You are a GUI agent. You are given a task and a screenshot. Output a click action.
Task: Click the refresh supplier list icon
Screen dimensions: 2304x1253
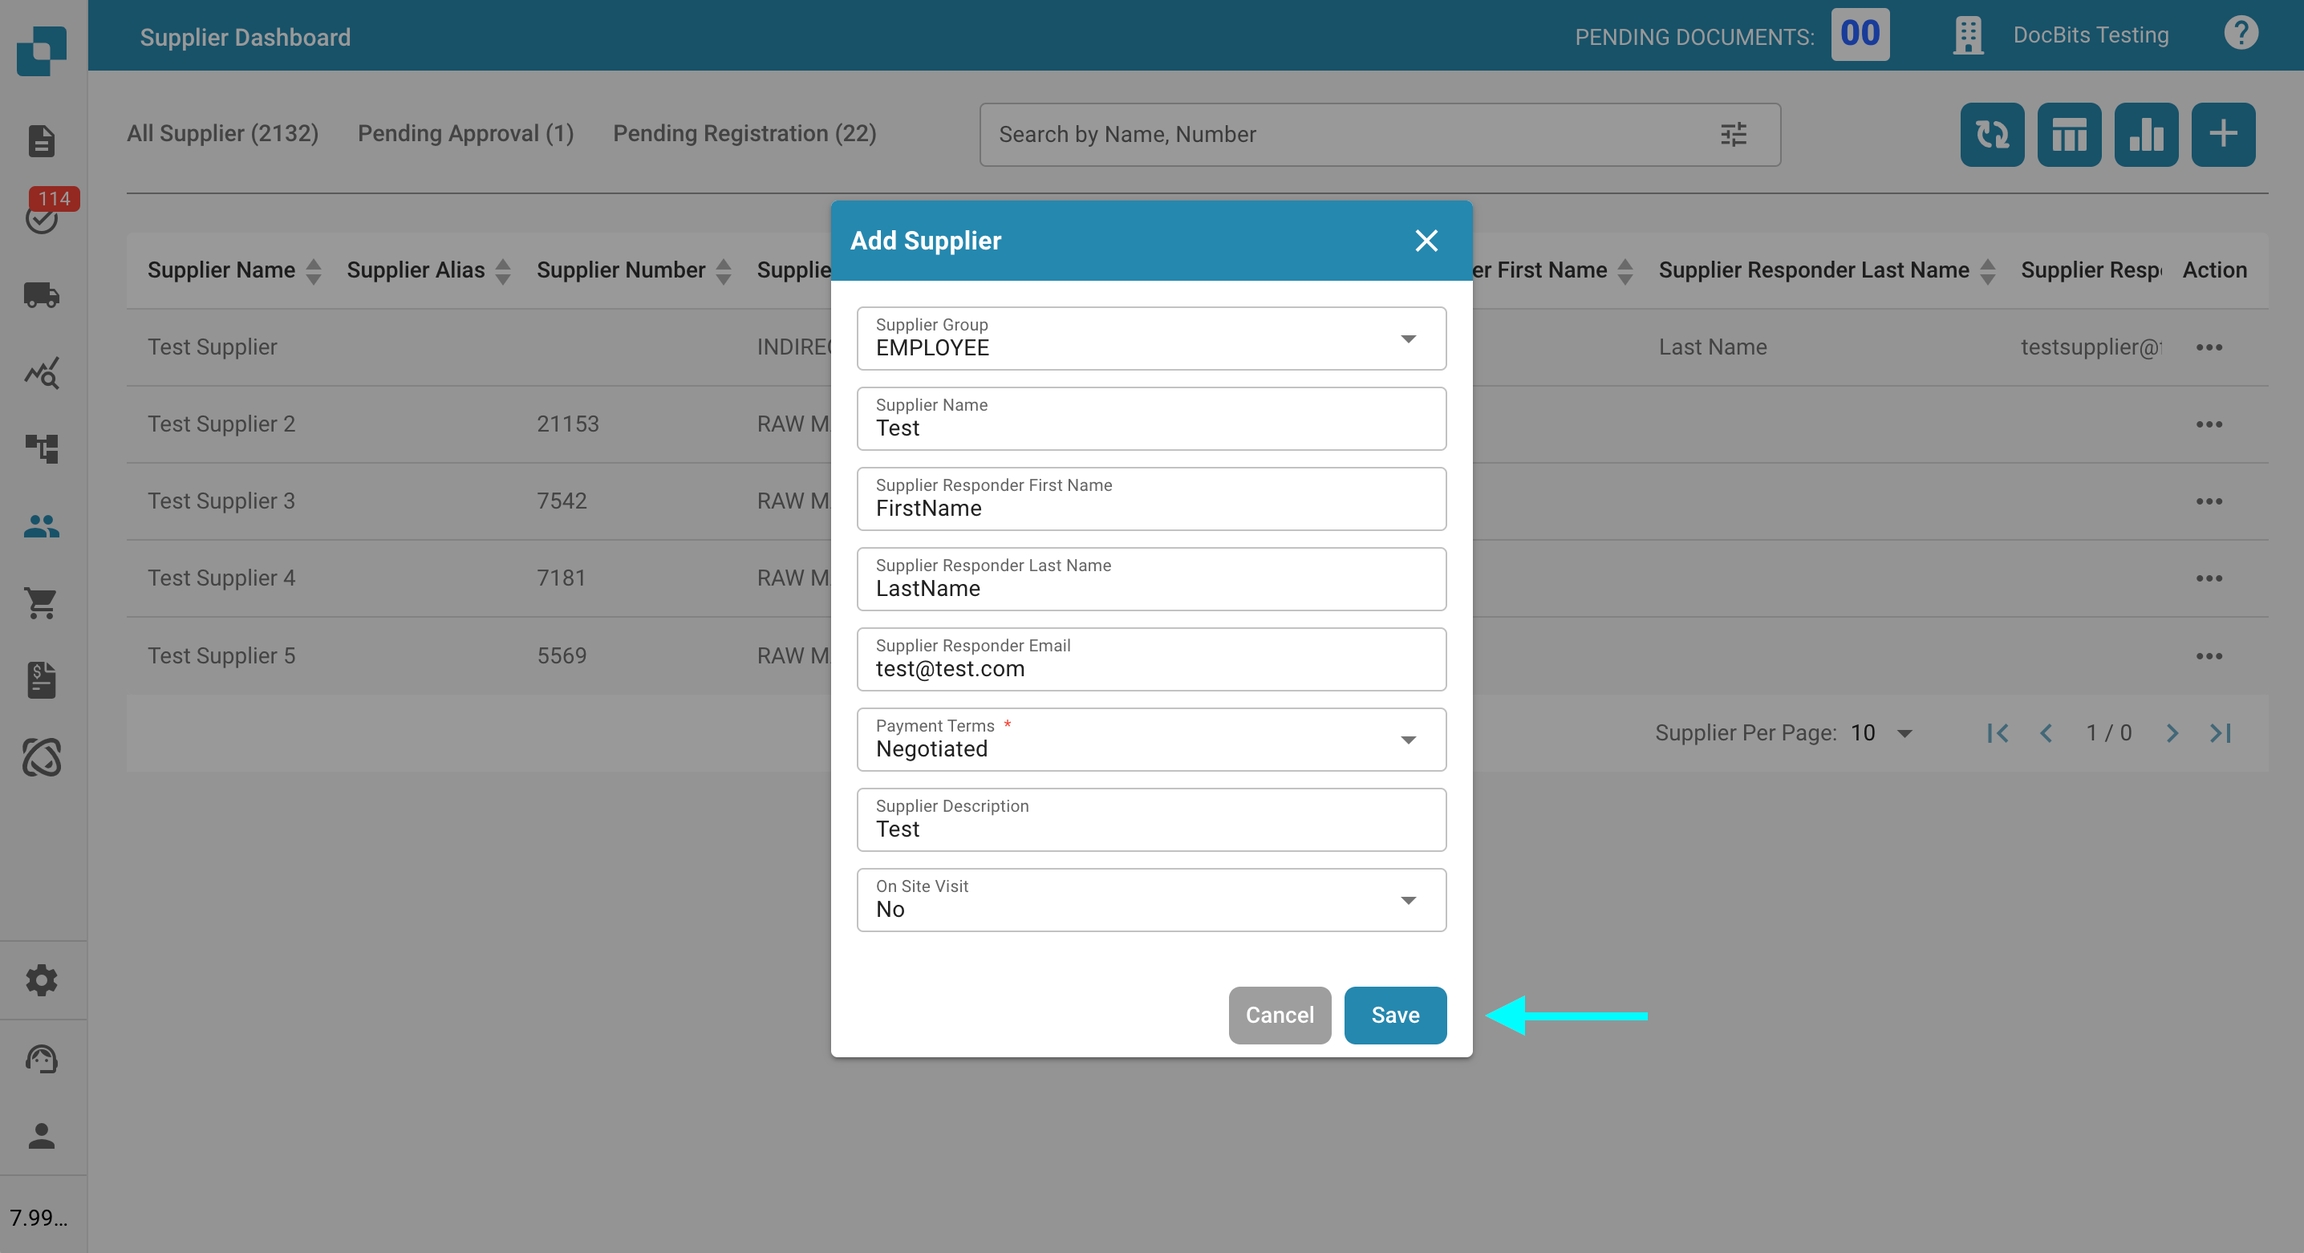coord(1991,134)
